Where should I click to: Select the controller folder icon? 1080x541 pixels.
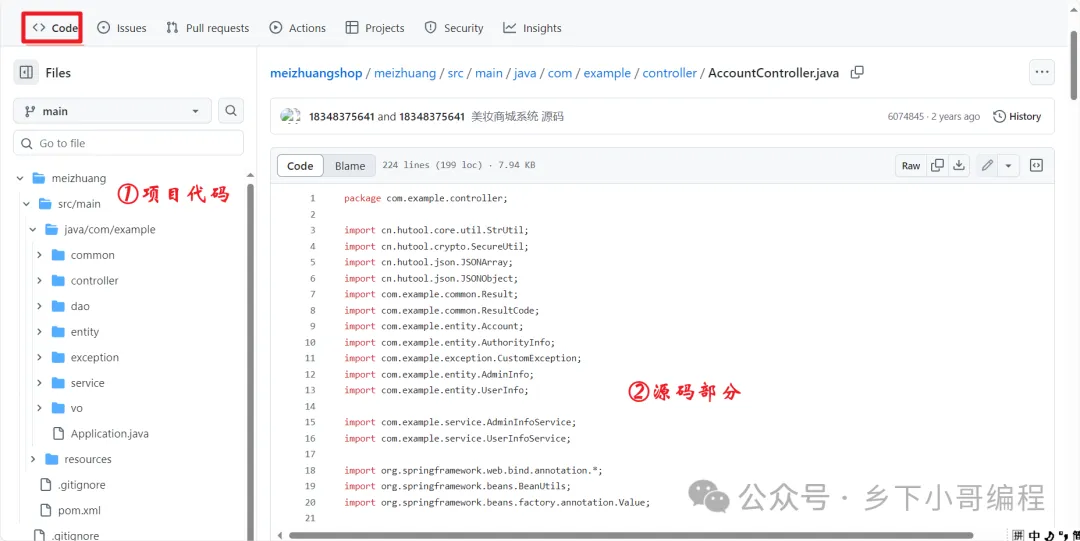58,280
